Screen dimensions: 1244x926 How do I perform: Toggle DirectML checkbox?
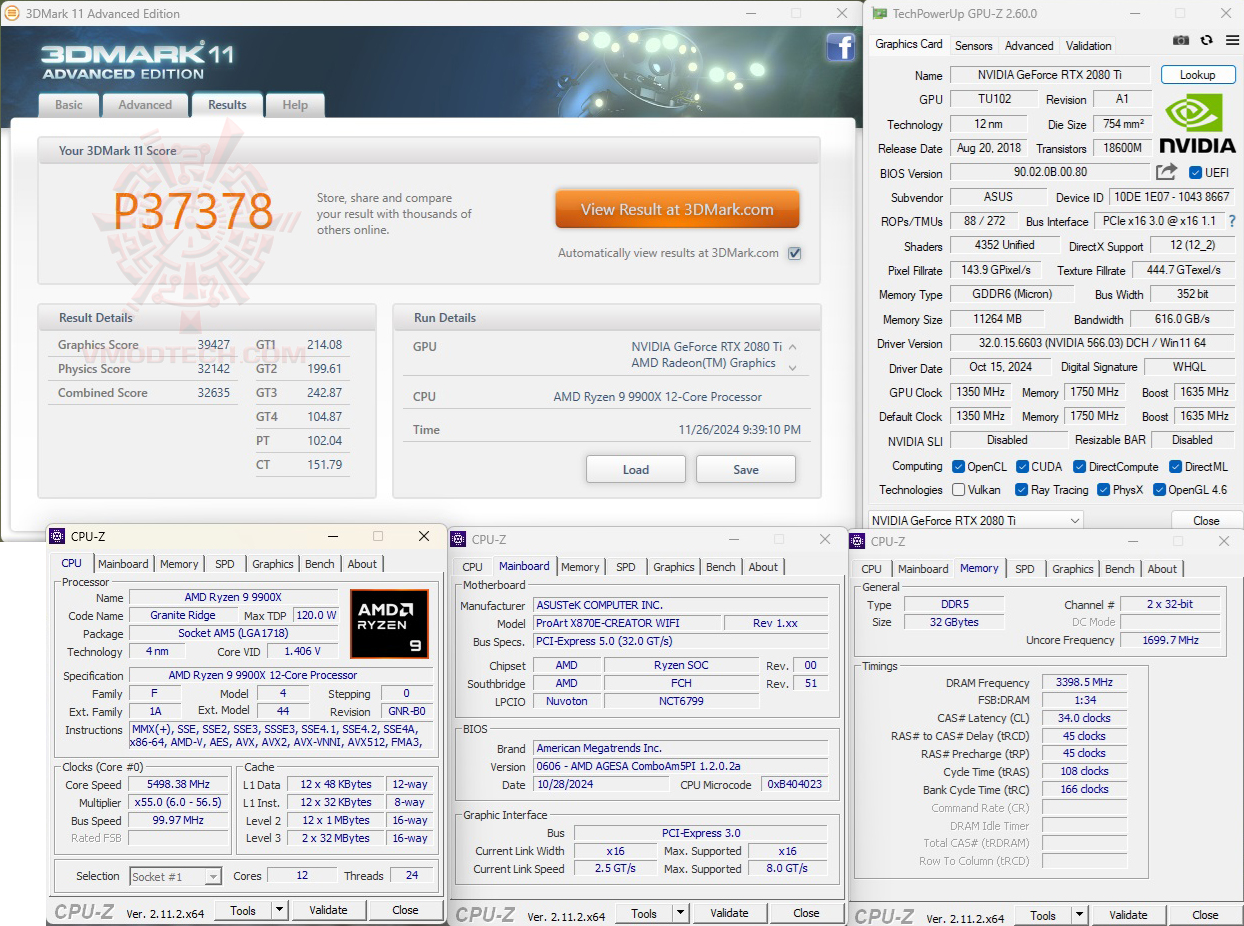point(1176,467)
